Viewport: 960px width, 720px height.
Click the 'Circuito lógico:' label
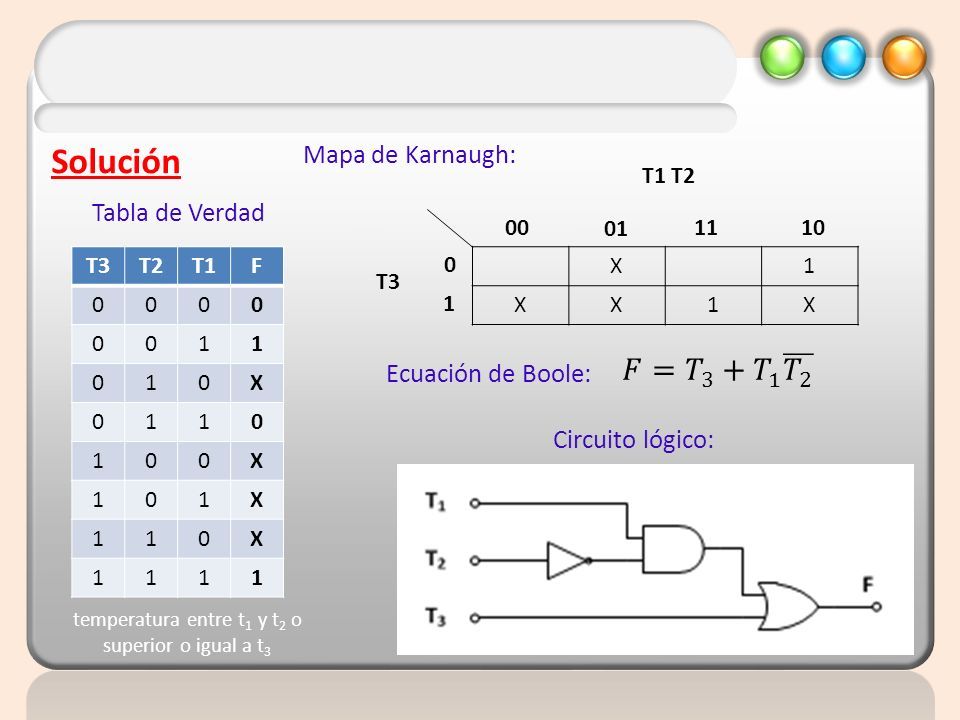click(x=634, y=440)
